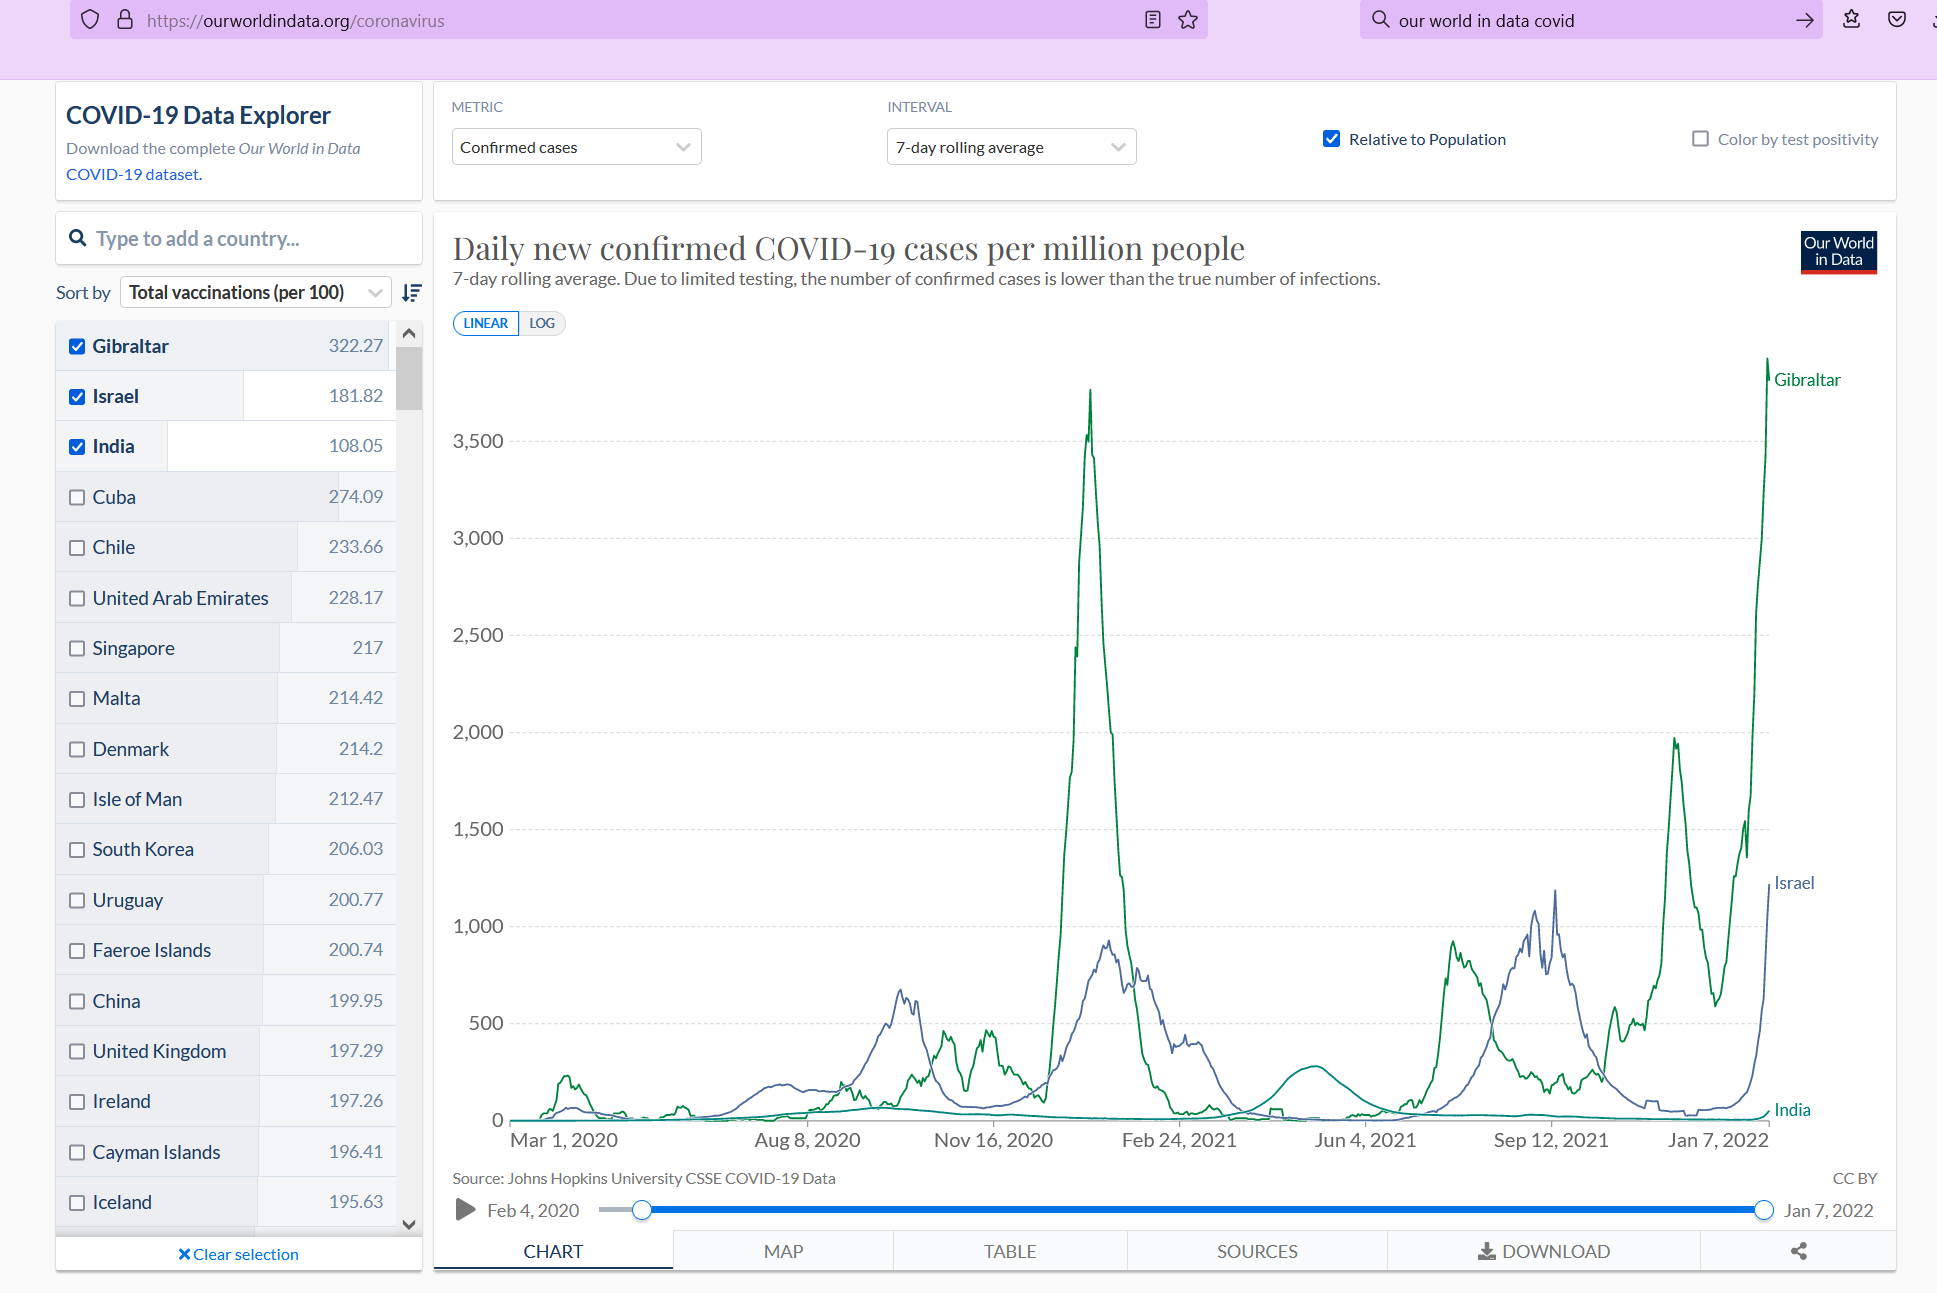The height and width of the screenshot is (1293, 1937).
Task: Check the Cuba country checkbox
Action: point(77,497)
